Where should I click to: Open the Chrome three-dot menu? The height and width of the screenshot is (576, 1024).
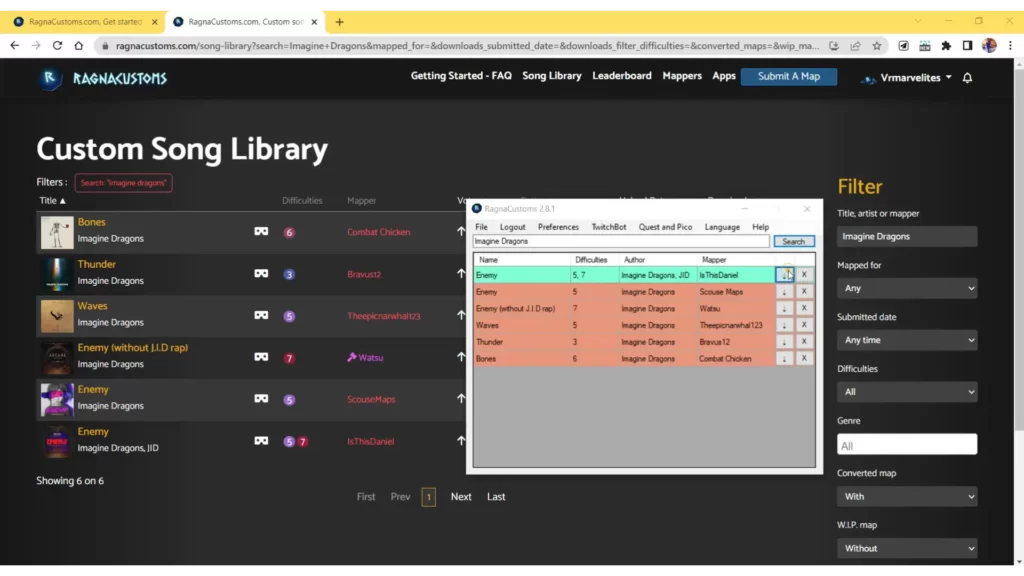click(x=1010, y=46)
